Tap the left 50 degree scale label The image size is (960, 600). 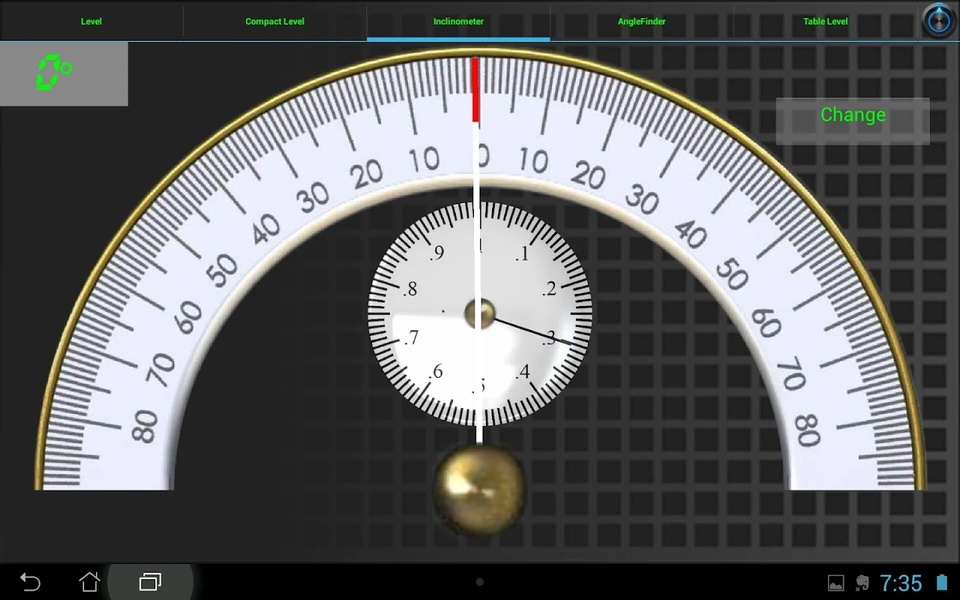click(222, 271)
